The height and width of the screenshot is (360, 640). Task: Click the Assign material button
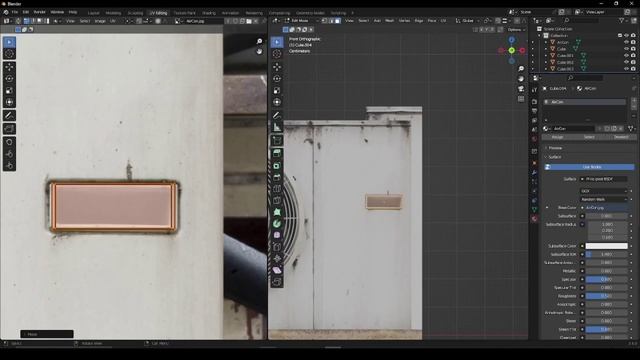(x=558, y=137)
